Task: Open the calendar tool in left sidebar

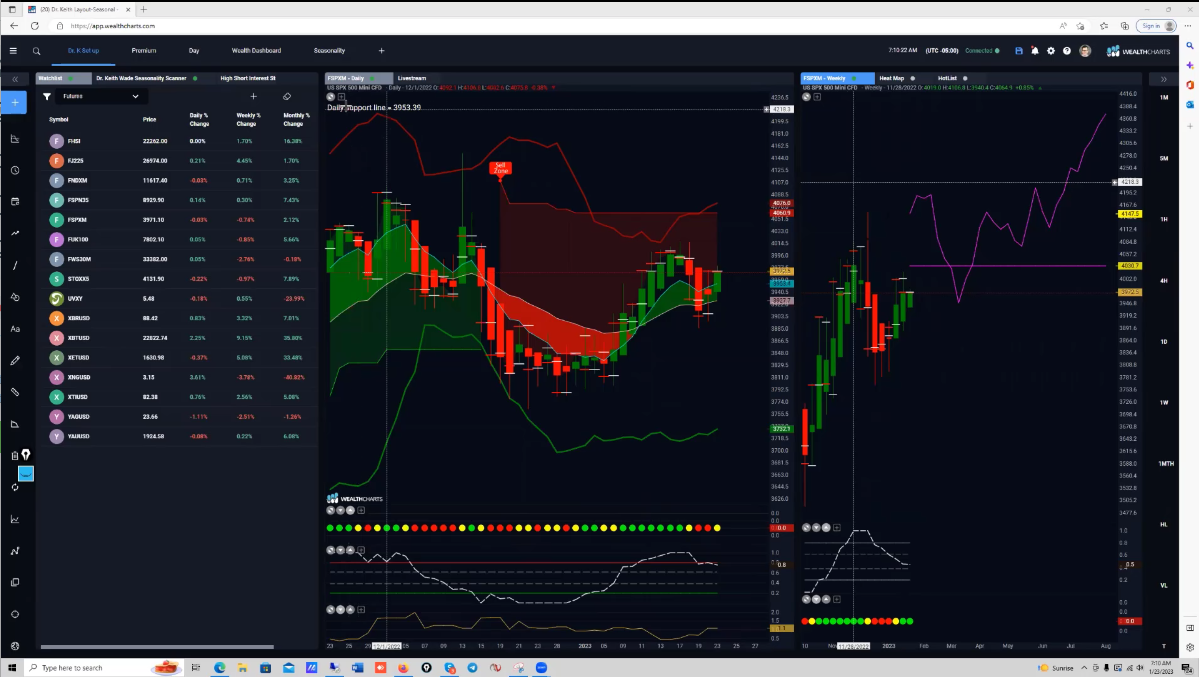Action: (15, 202)
